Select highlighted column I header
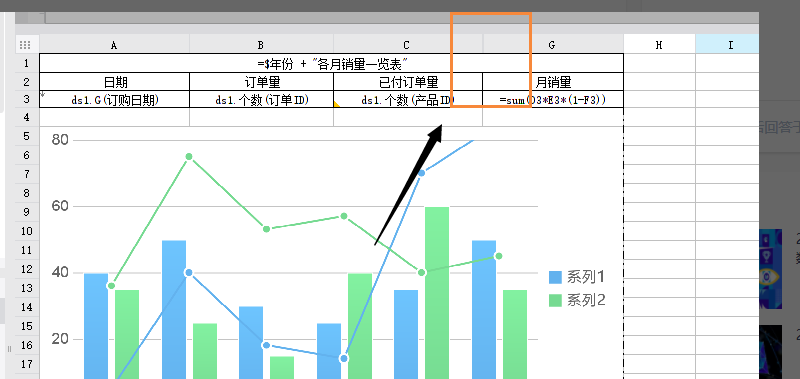Screen dimensions: 800x379 [728, 45]
